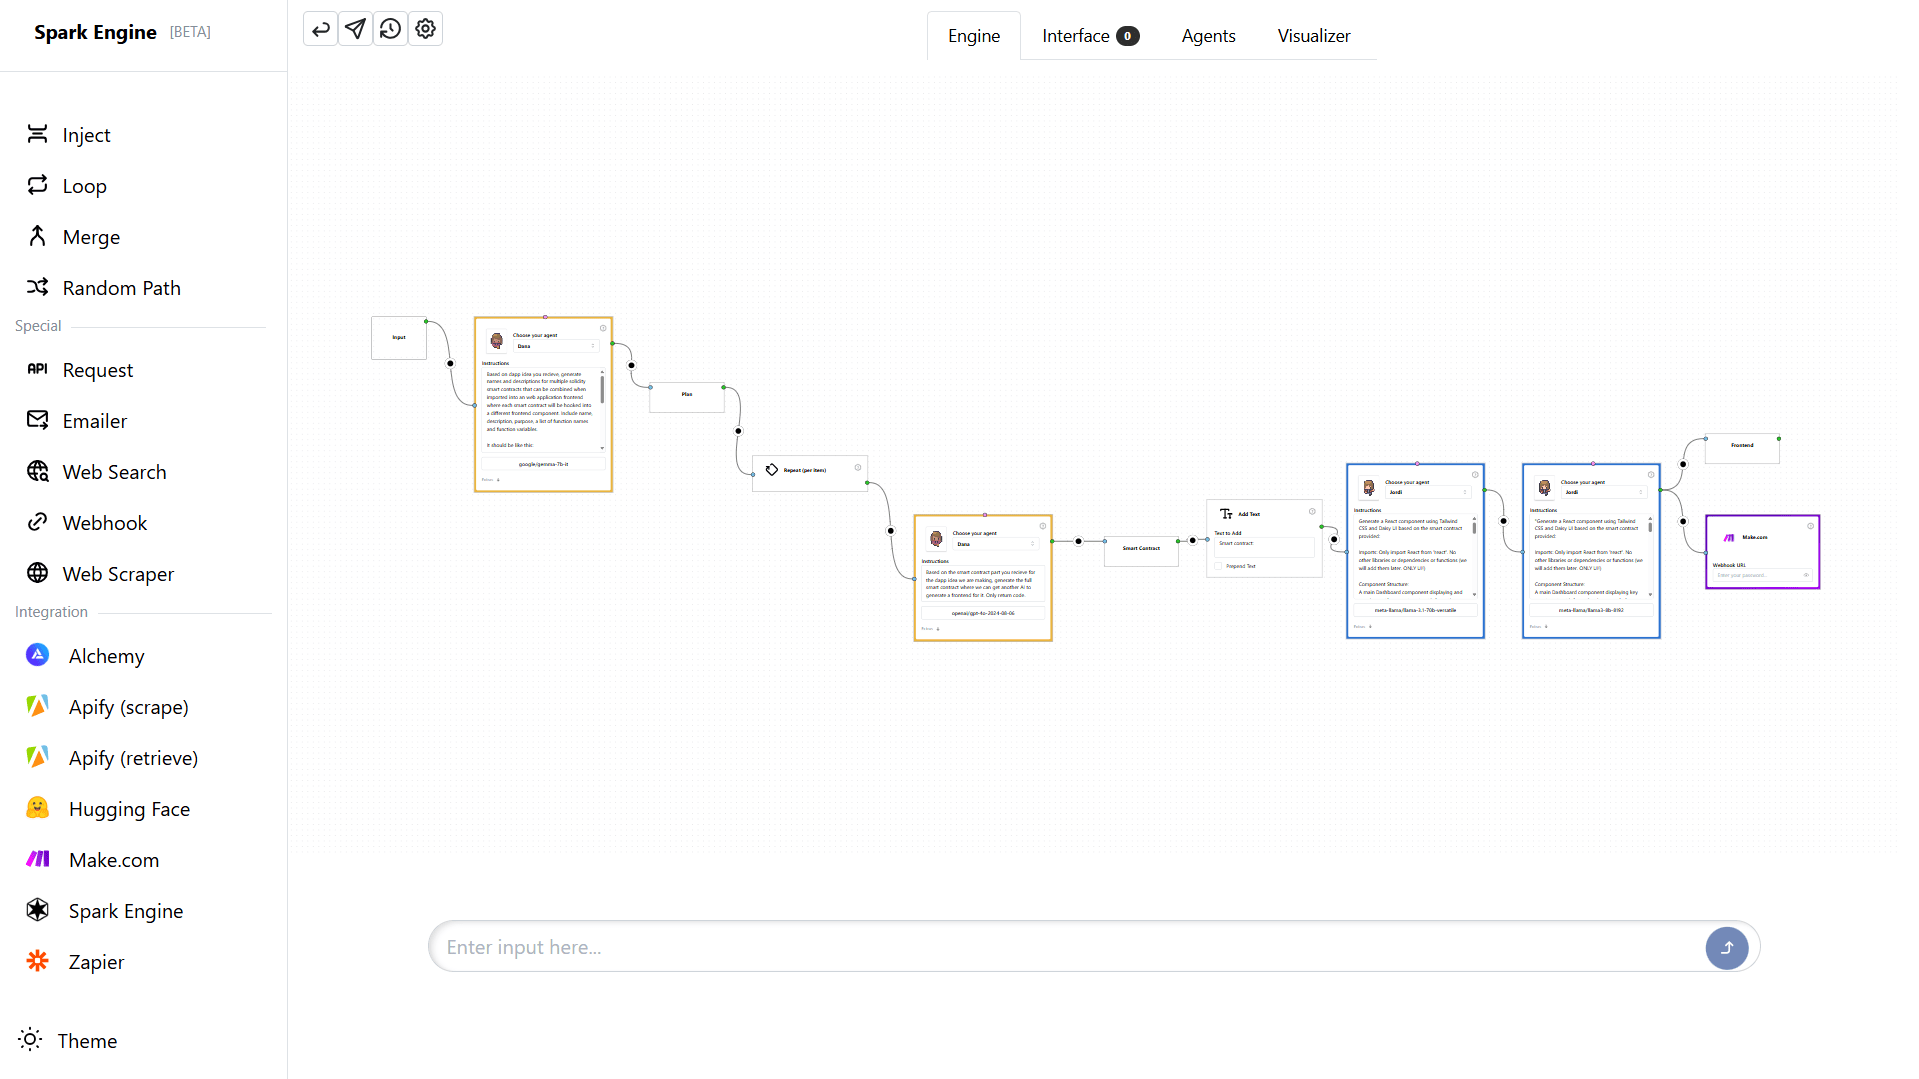Open model selector llama-3.1-70b-versatile

pos(1415,610)
